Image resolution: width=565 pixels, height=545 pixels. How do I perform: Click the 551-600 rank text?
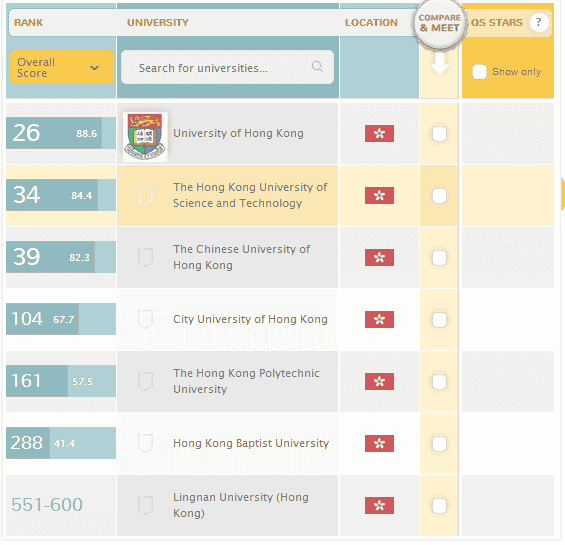coord(47,505)
